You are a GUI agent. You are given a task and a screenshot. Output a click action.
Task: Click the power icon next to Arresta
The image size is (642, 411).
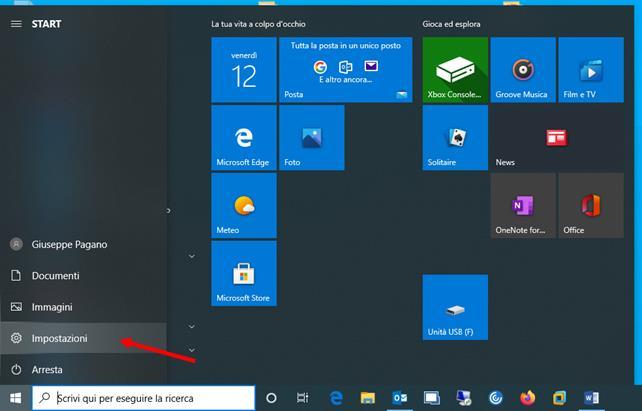point(16,370)
